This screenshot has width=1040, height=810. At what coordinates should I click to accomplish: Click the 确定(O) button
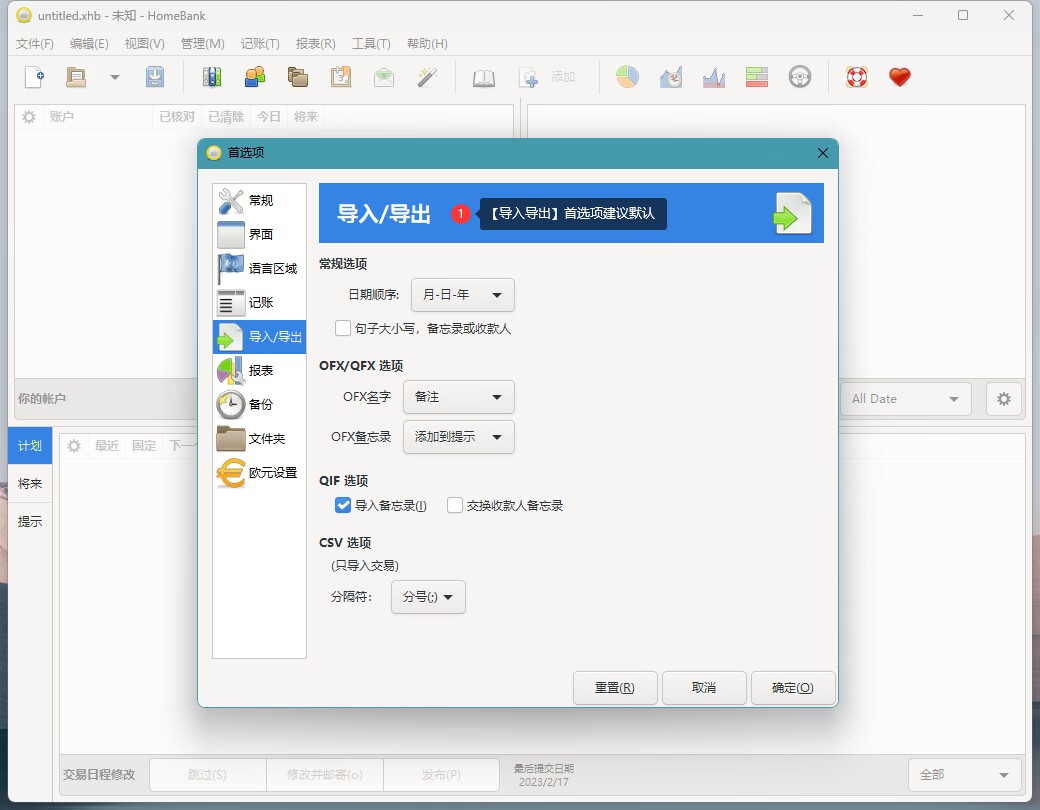793,688
